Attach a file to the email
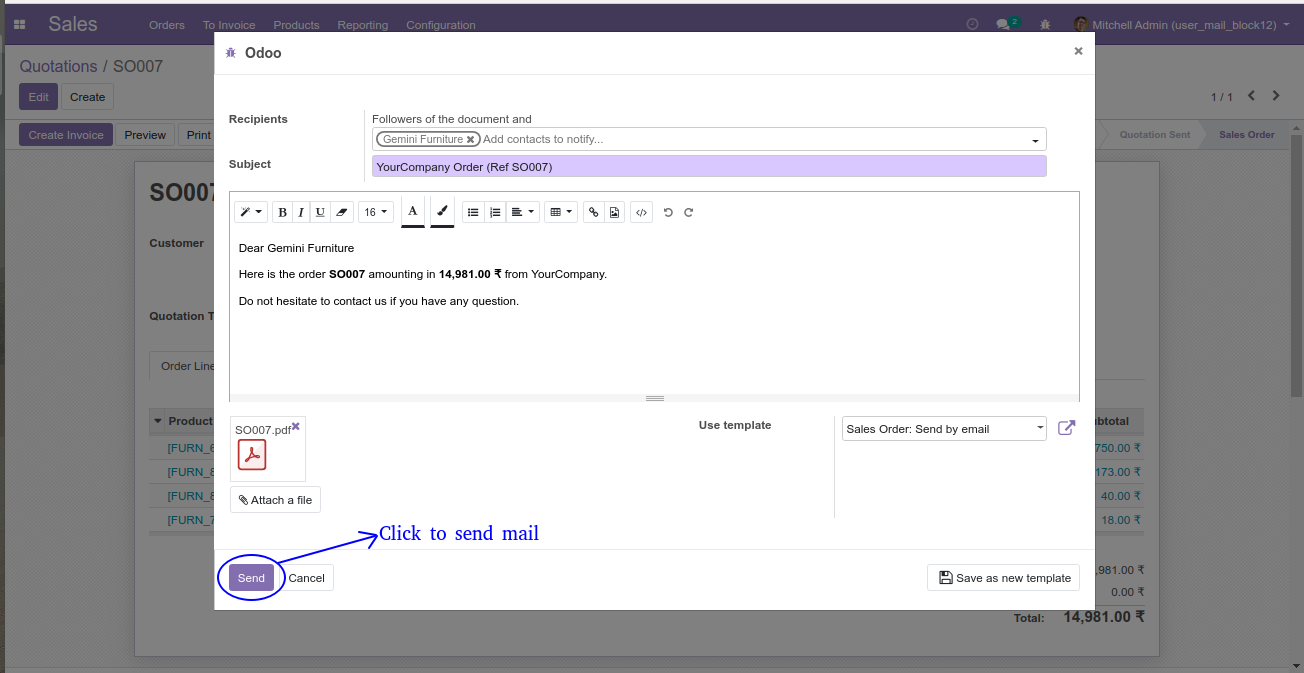Screen dimensions: 1304x673 tap(275, 500)
